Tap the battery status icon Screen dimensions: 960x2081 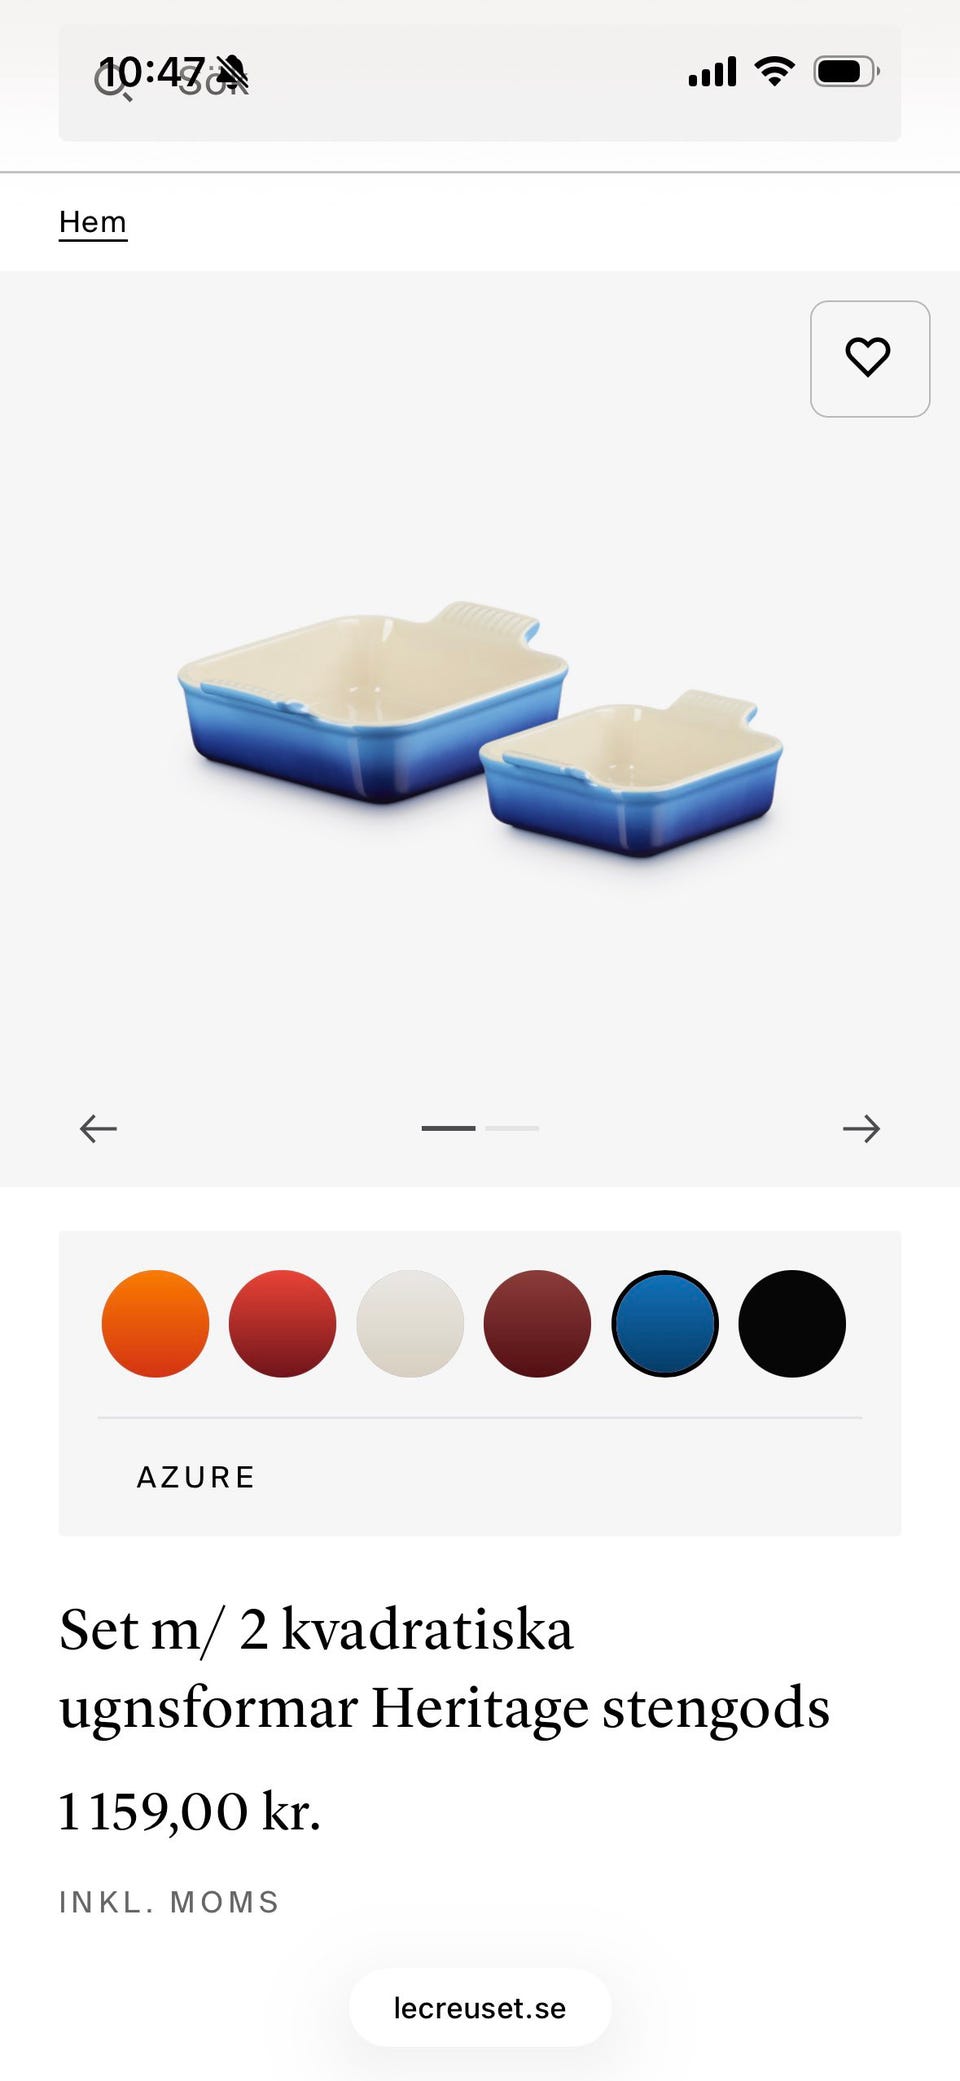(x=846, y=71)
